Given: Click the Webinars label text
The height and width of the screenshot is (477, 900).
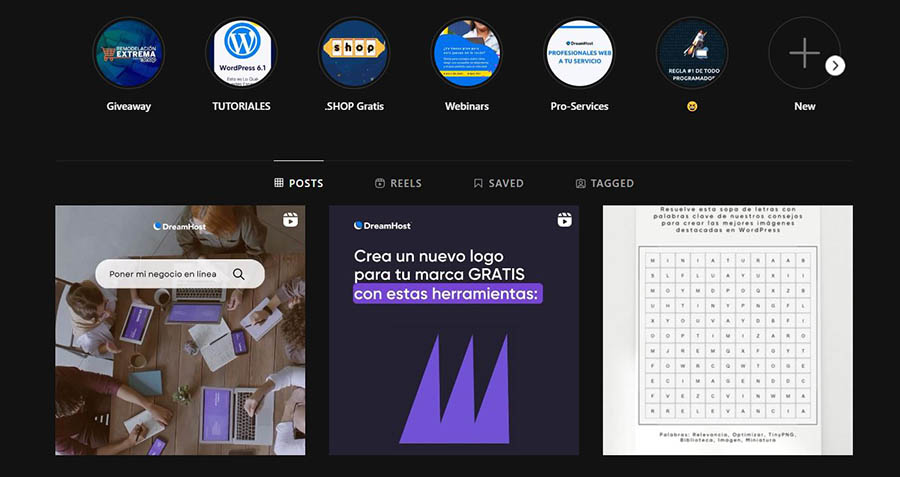Looking at the screenshot, I should click(466, 106).
